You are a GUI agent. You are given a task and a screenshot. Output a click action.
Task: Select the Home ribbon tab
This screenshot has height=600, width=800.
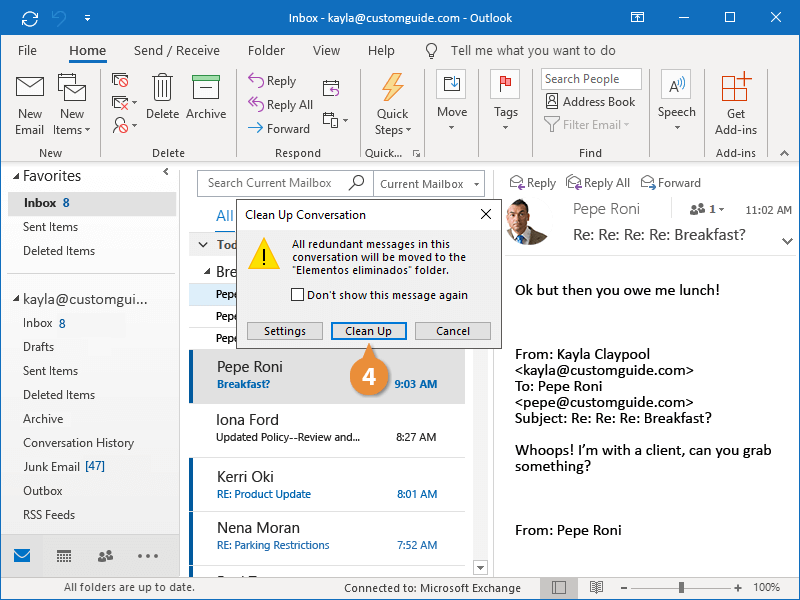click(88, 51)
